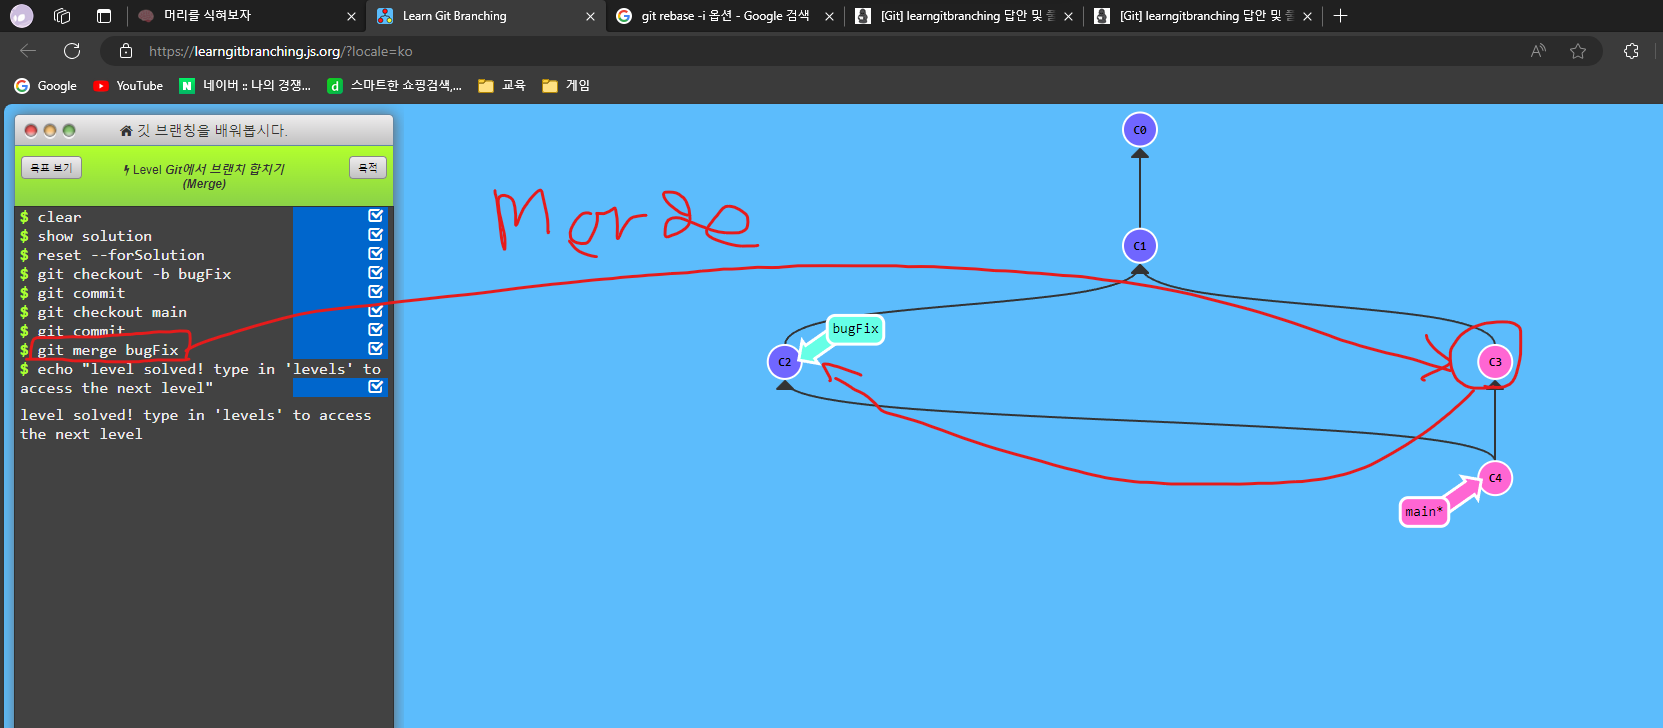This screenshot has width=1663, height=728.
Task: Click the checkbox beside show solution
Action: 376,235
